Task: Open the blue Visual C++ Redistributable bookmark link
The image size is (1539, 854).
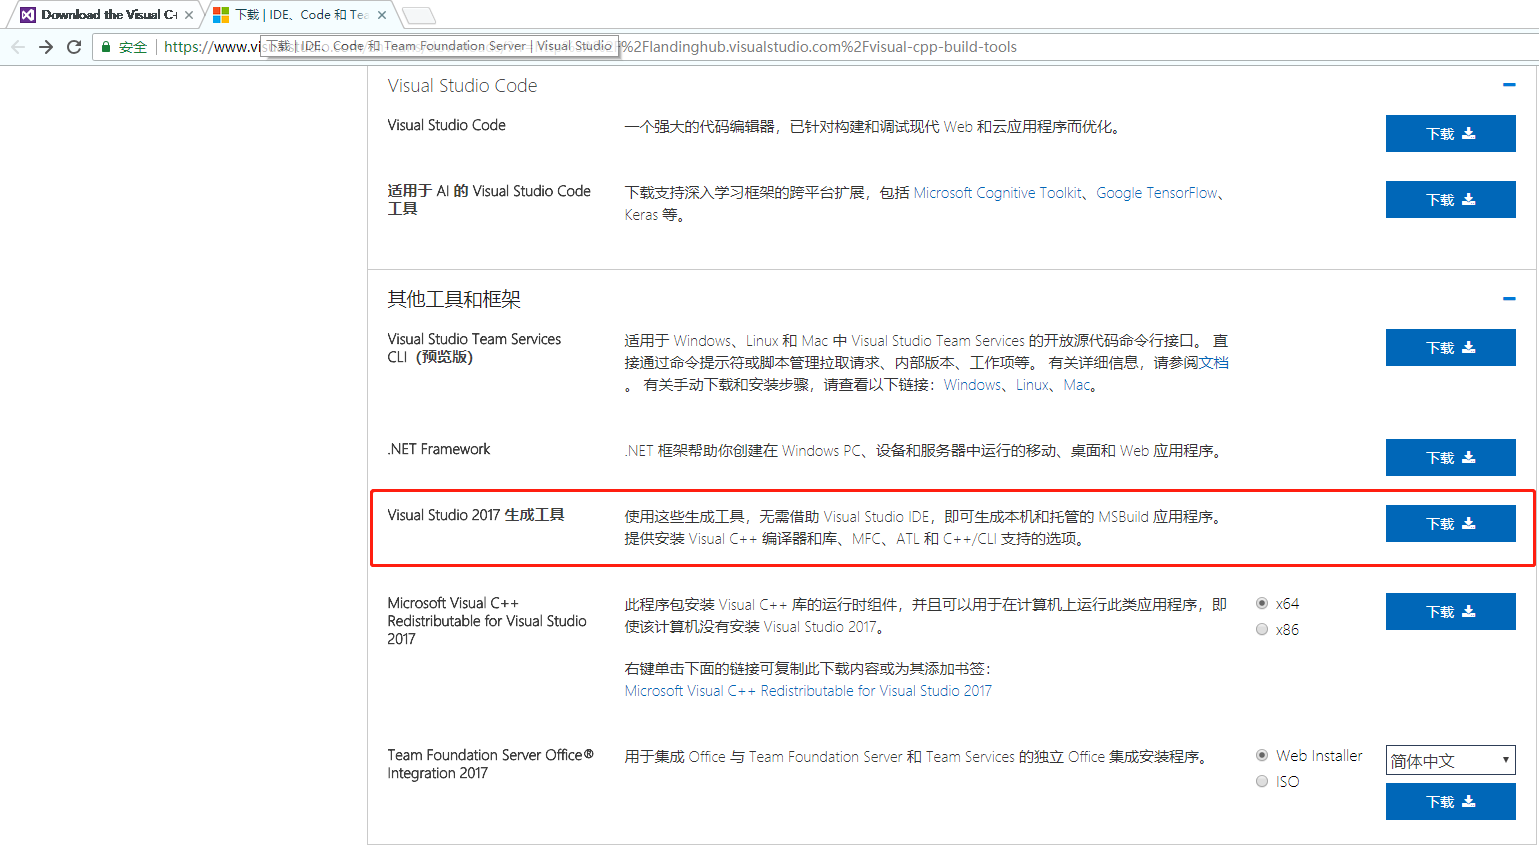Action: 808,691
